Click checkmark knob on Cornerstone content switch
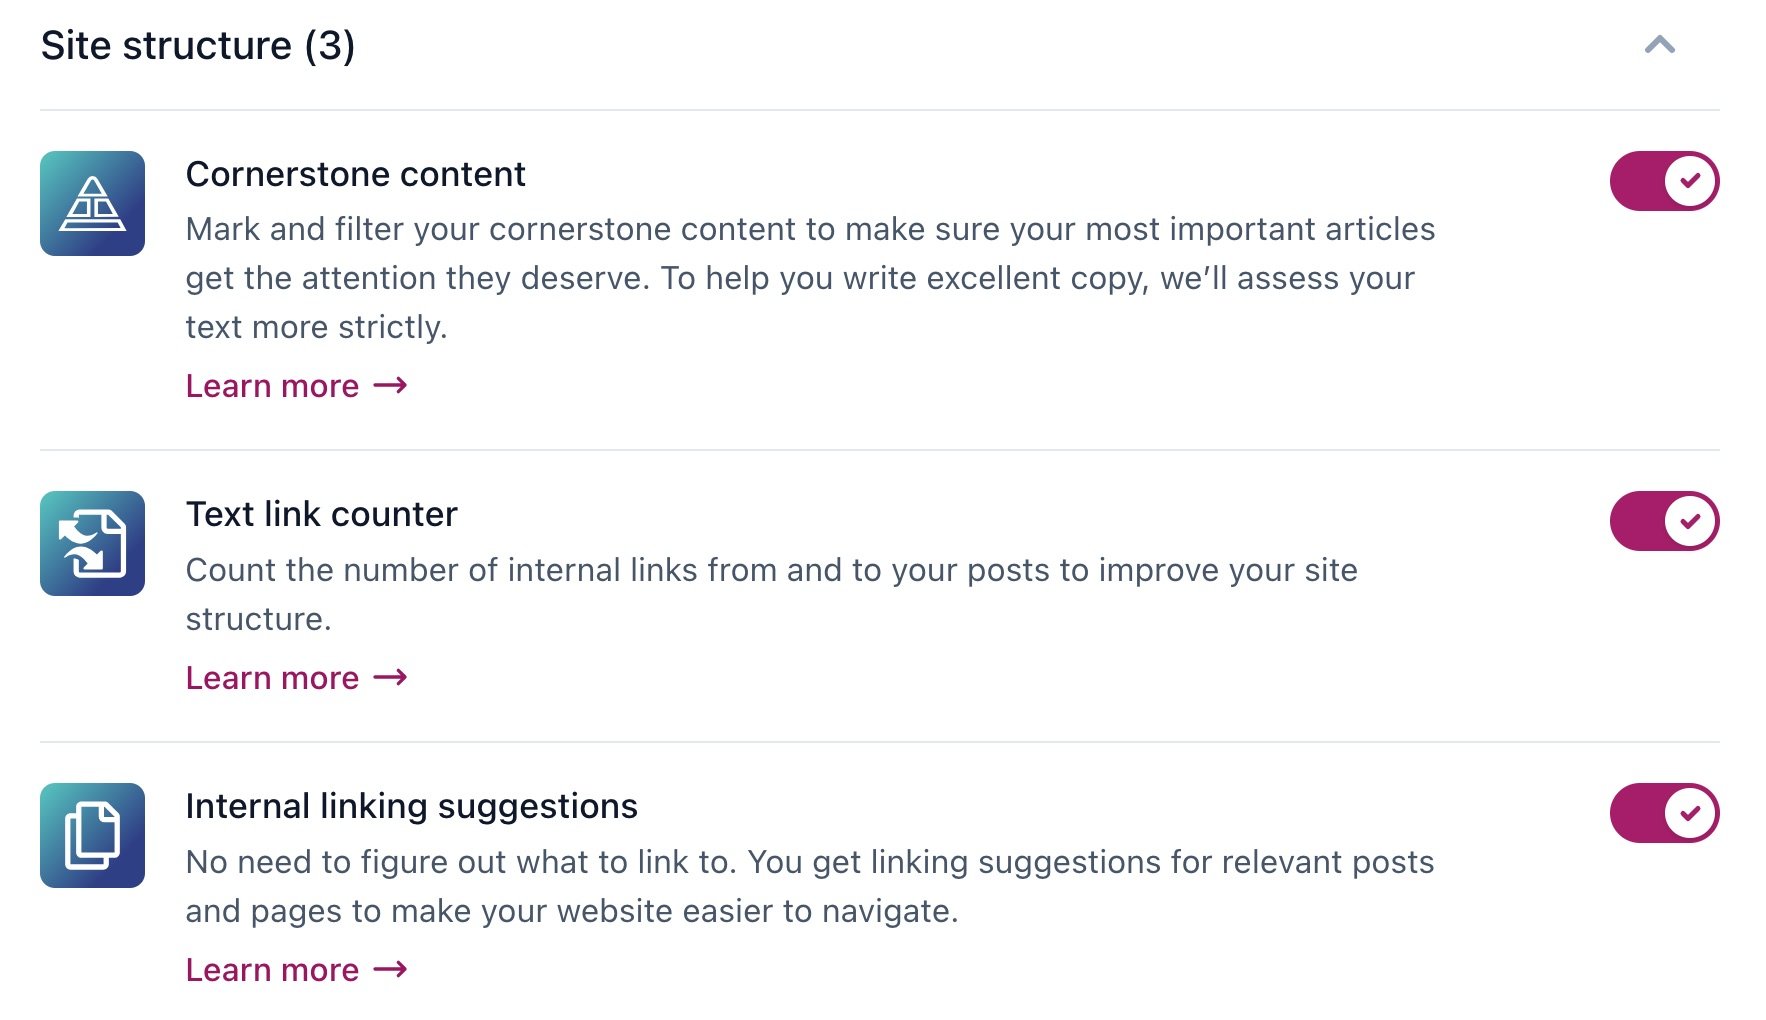 (x=1690, y=181)
